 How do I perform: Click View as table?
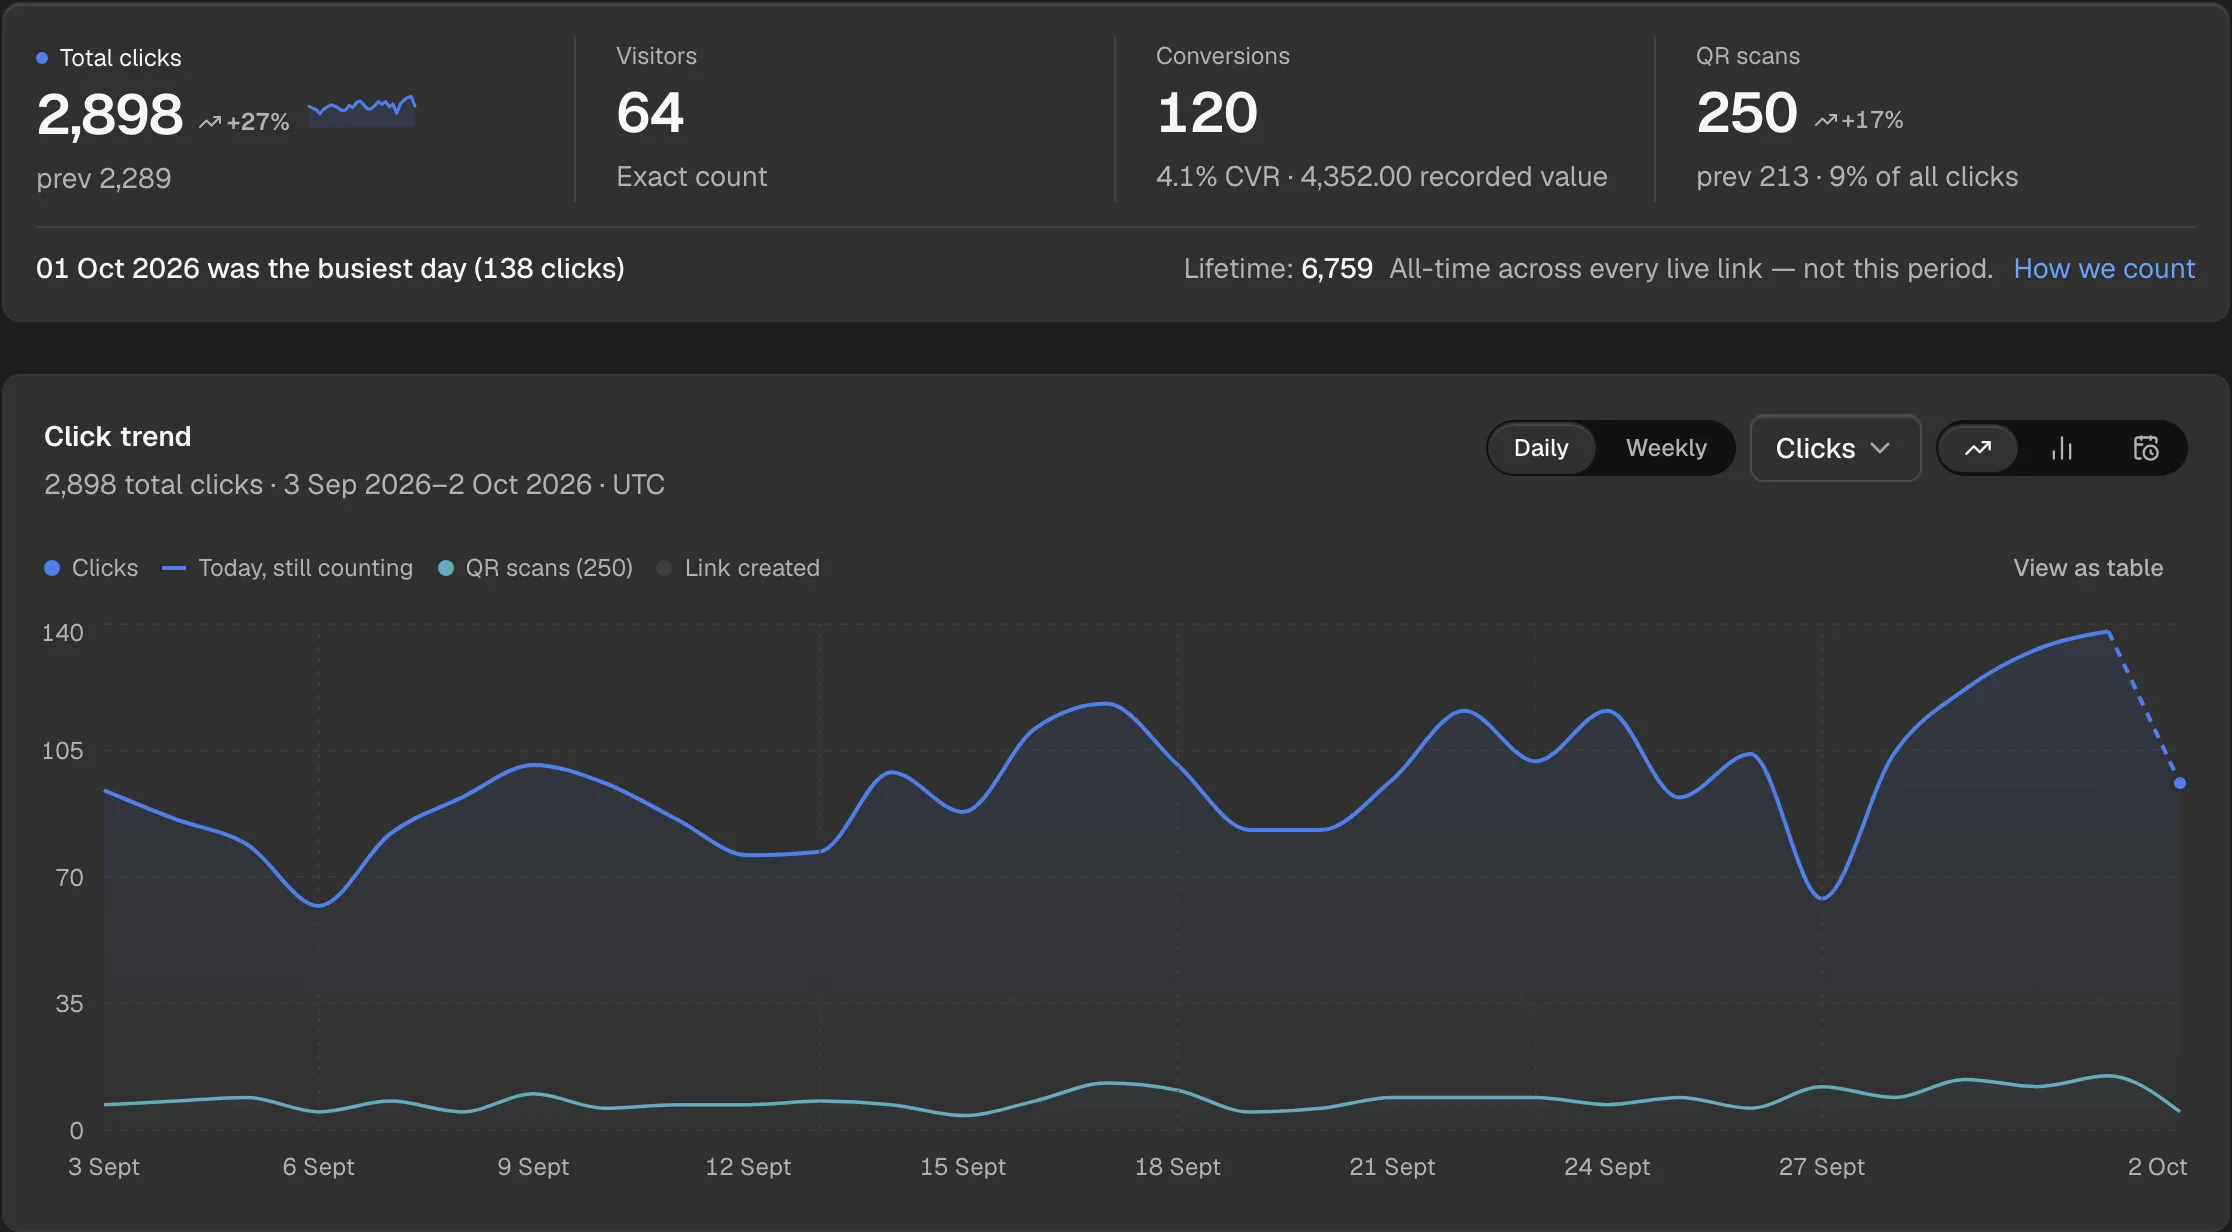pyautogui.click(x=2088, y=568)
